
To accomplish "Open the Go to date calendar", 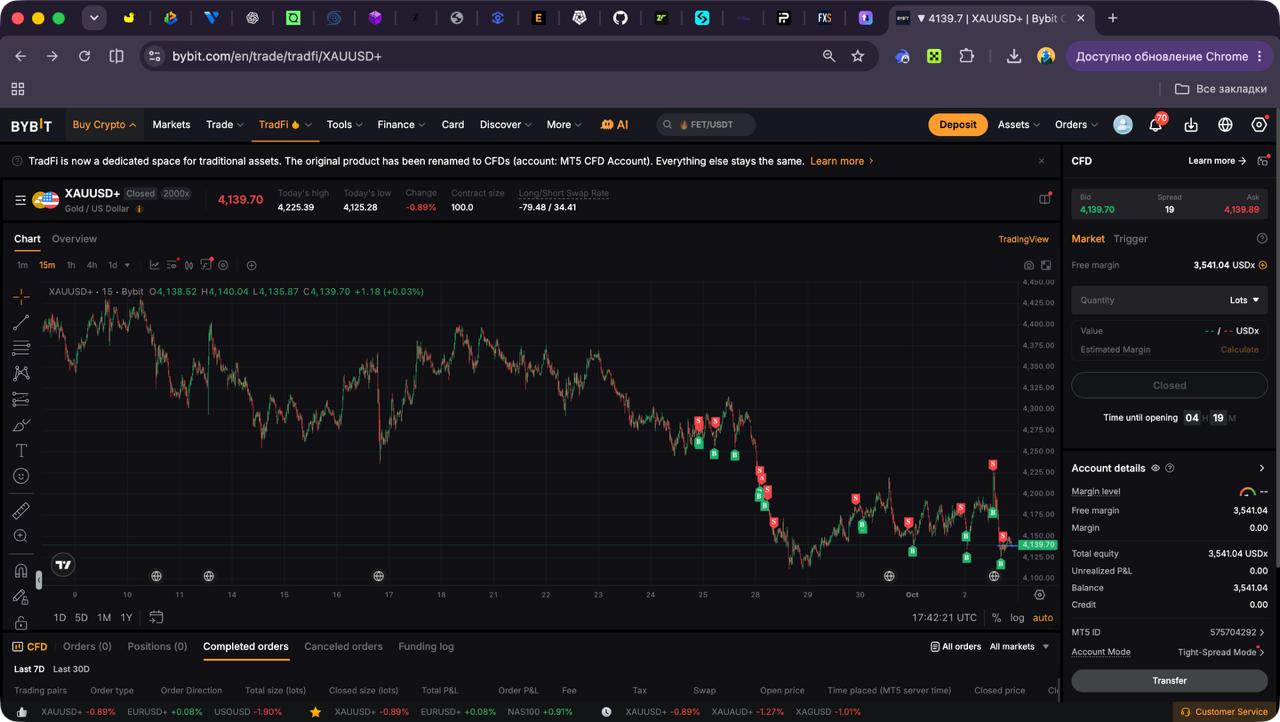I will 156,617.
